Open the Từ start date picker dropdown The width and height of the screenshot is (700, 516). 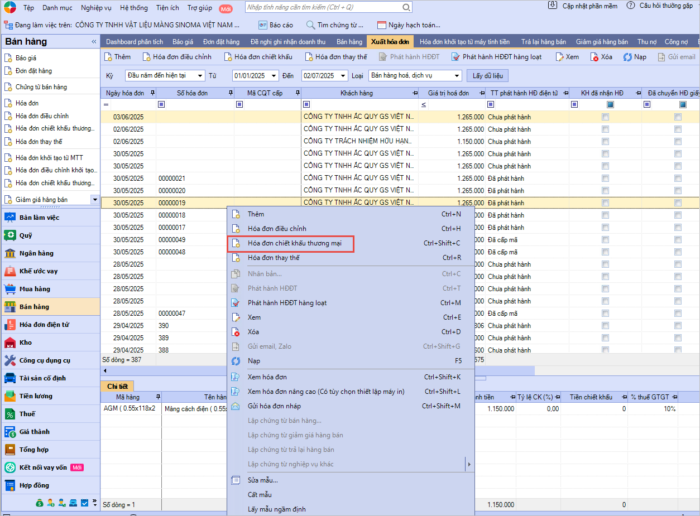pos(272,76)
